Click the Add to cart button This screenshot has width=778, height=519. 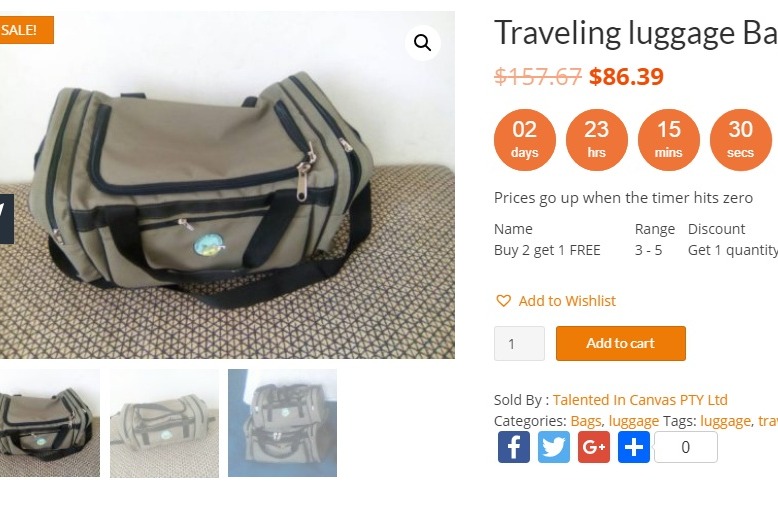point(621,343)
